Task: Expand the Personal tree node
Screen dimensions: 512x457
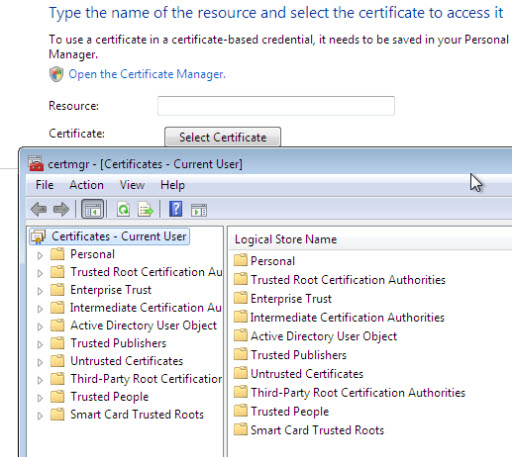Action: [40, 256]
